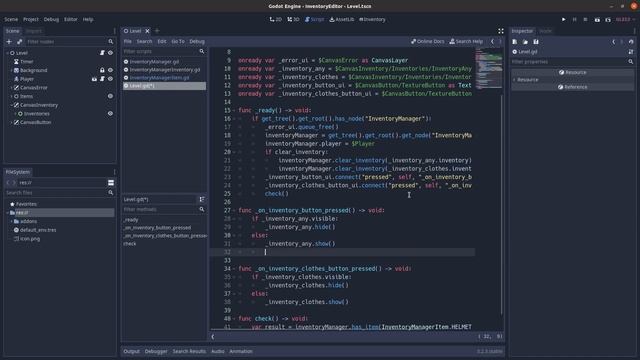Close the Level scene tab
This screenshot has height=360, width=640.
pyautogui.click(x=147, y=31)
